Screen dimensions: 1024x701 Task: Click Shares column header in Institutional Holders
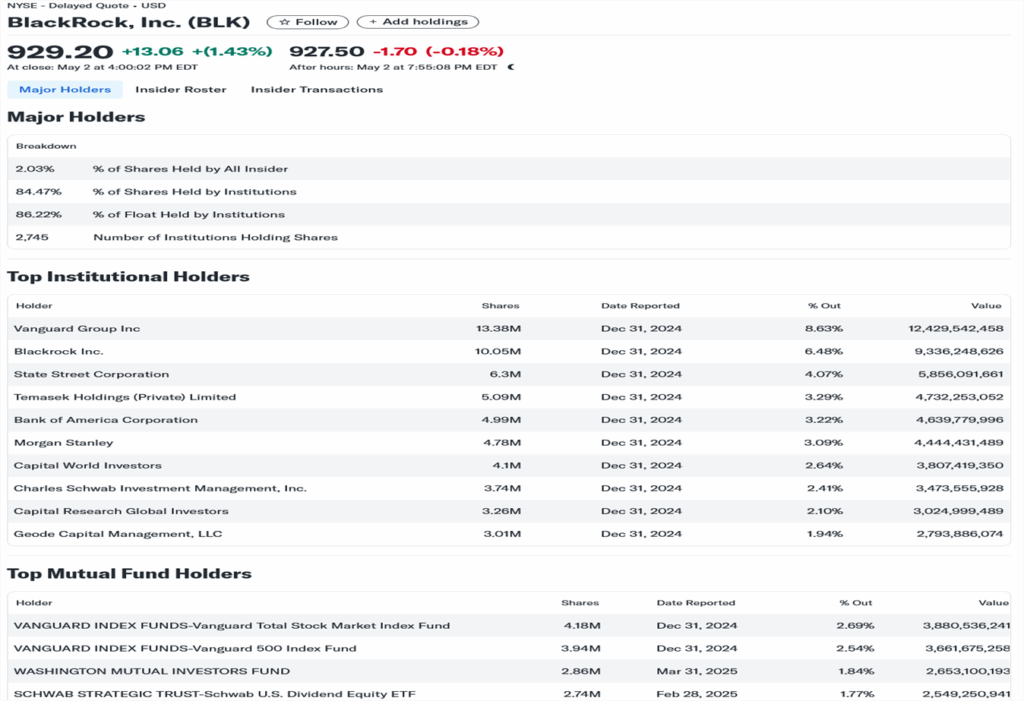500,306
